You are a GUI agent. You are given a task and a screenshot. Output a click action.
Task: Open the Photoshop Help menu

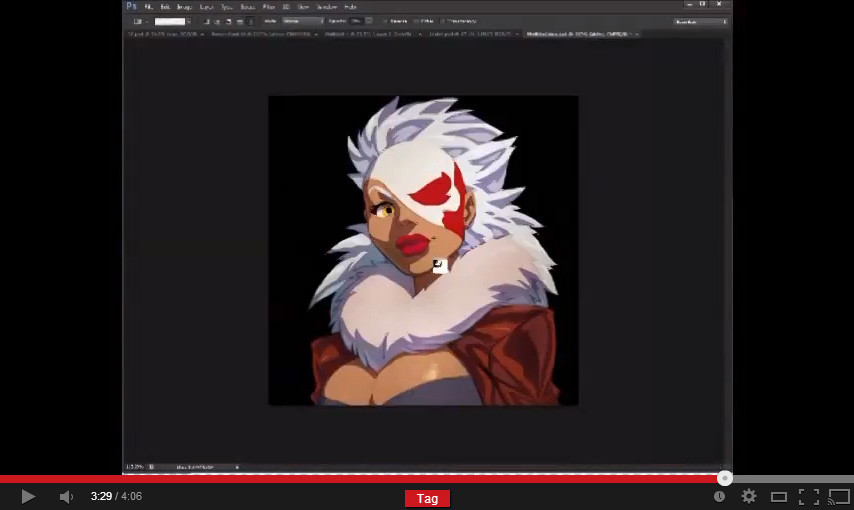[350, 7]
